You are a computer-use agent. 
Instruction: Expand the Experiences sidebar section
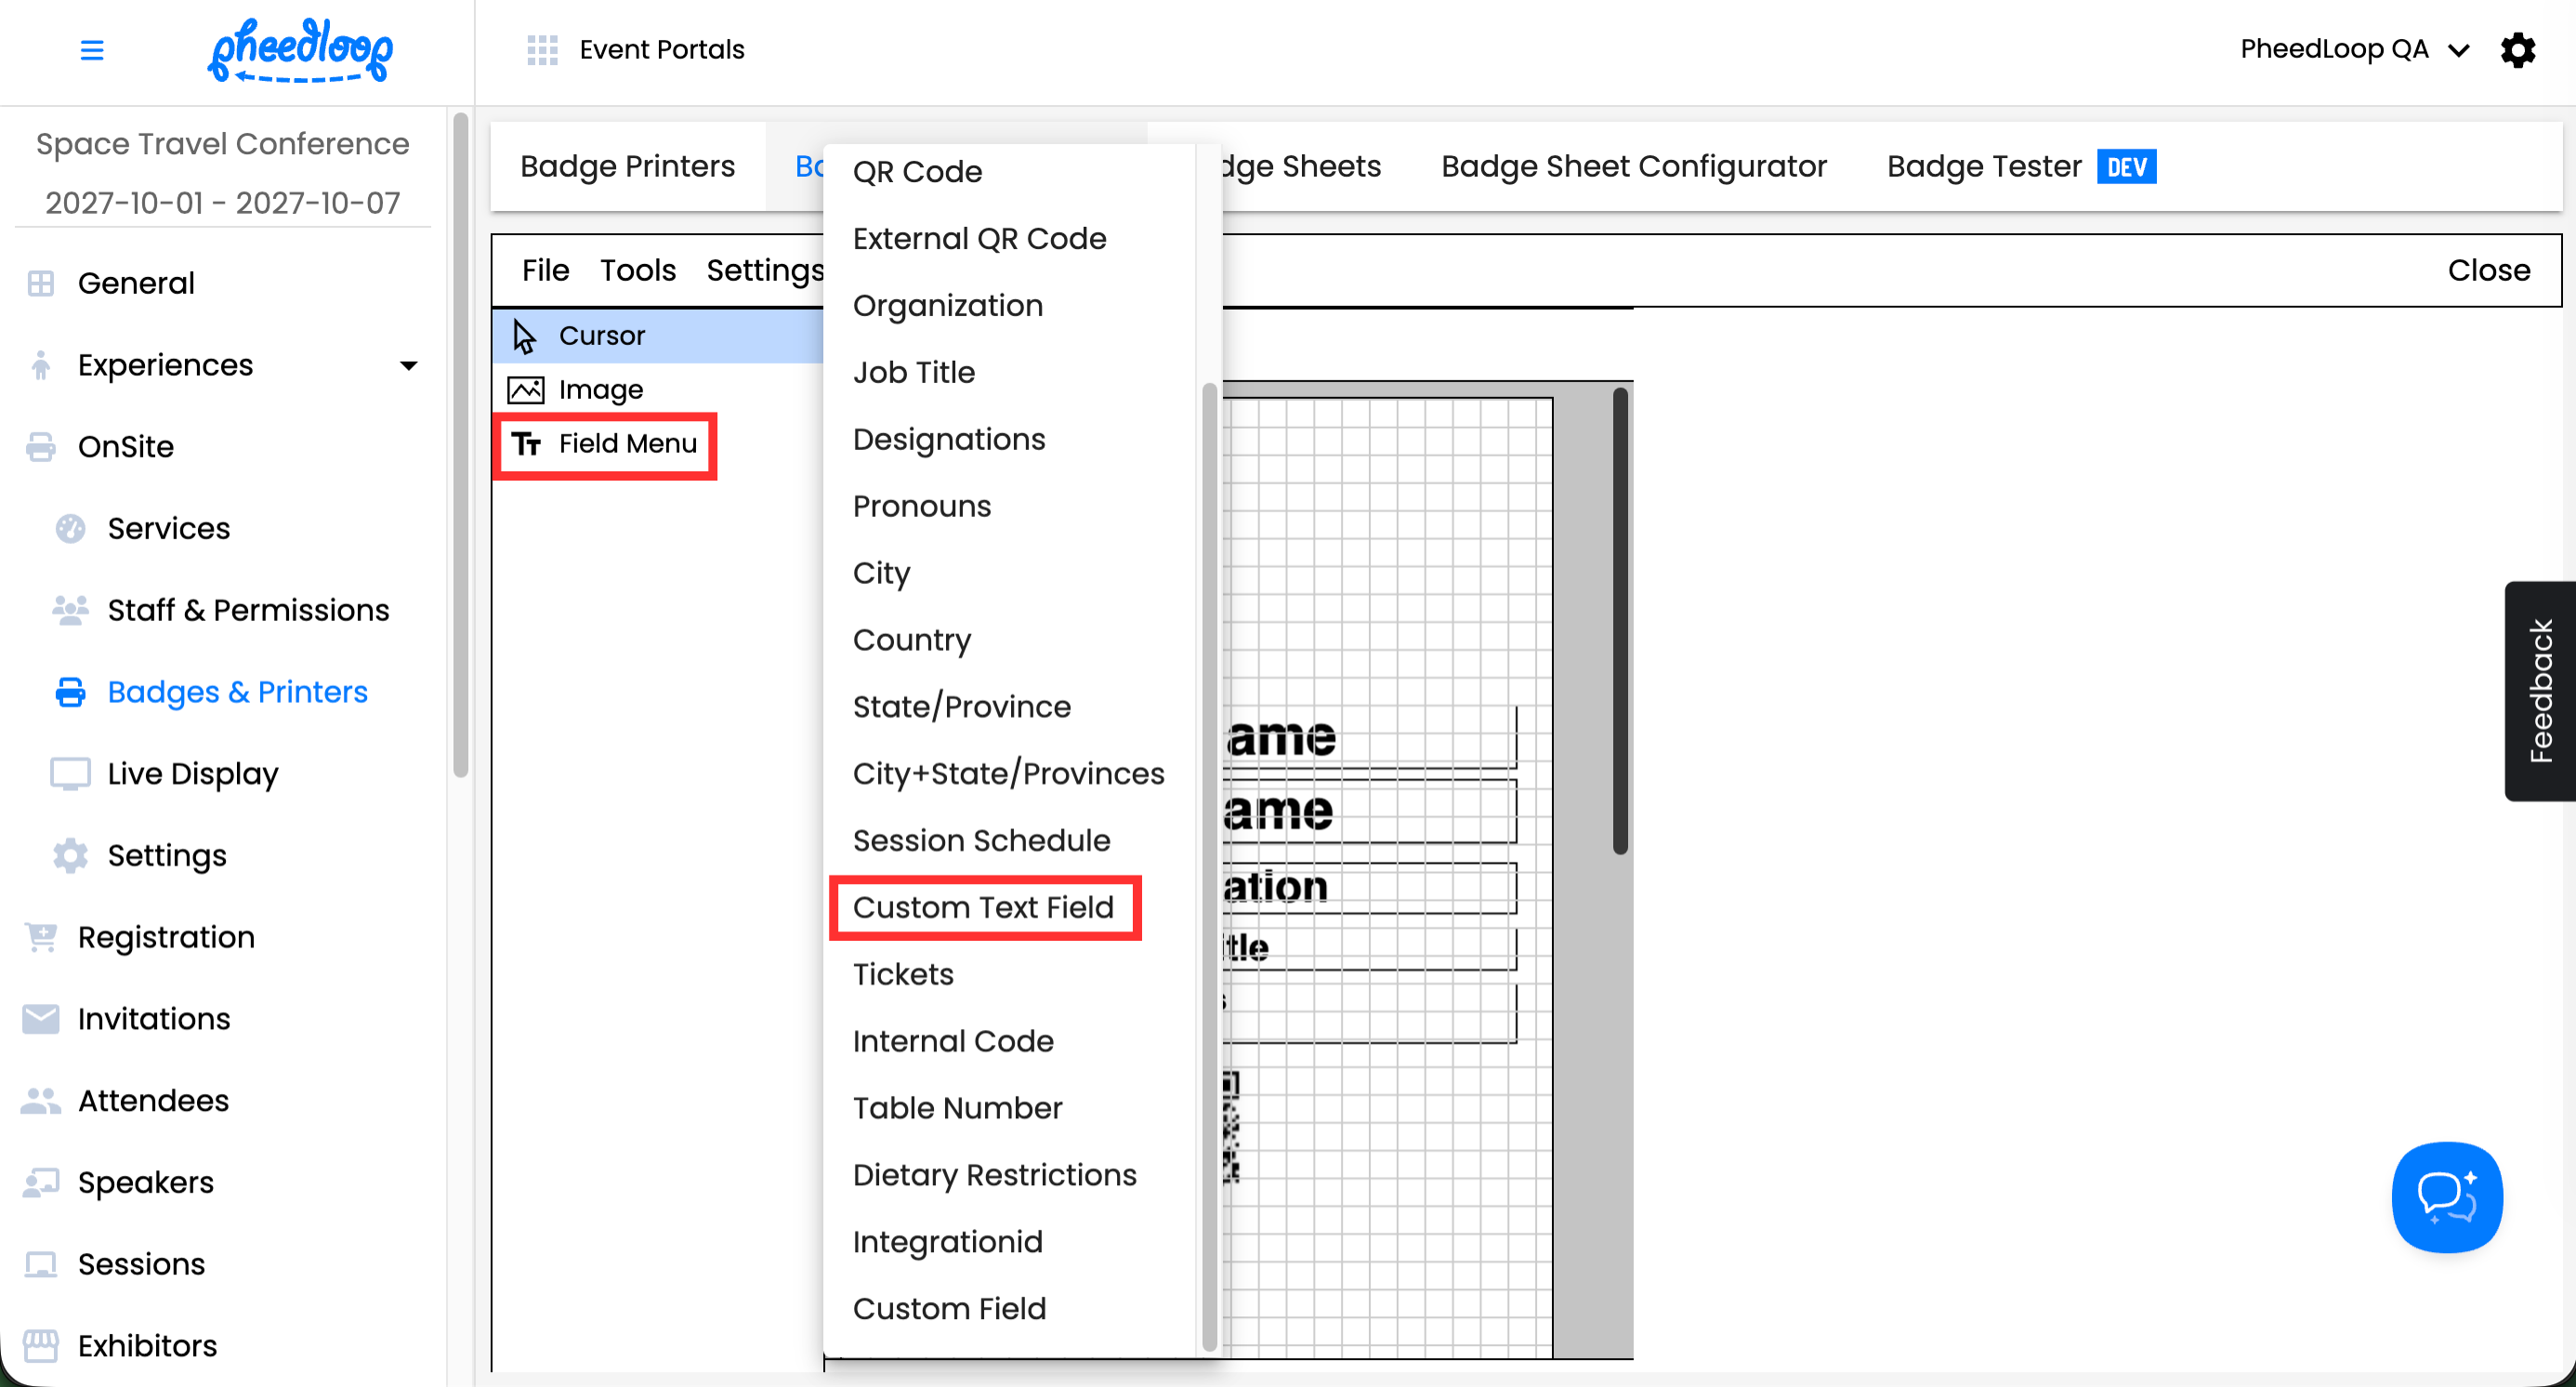point(408,366)
